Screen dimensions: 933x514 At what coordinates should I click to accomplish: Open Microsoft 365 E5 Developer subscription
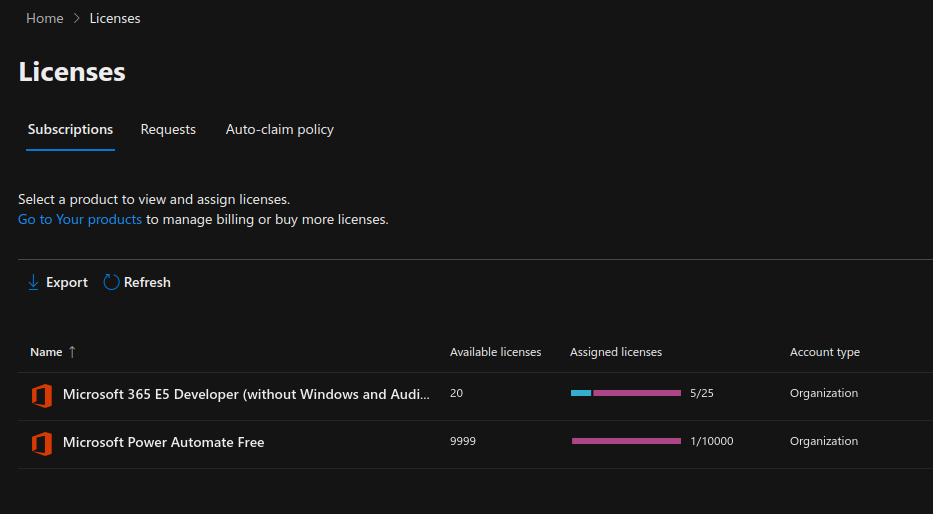click(x=246, y=394)
